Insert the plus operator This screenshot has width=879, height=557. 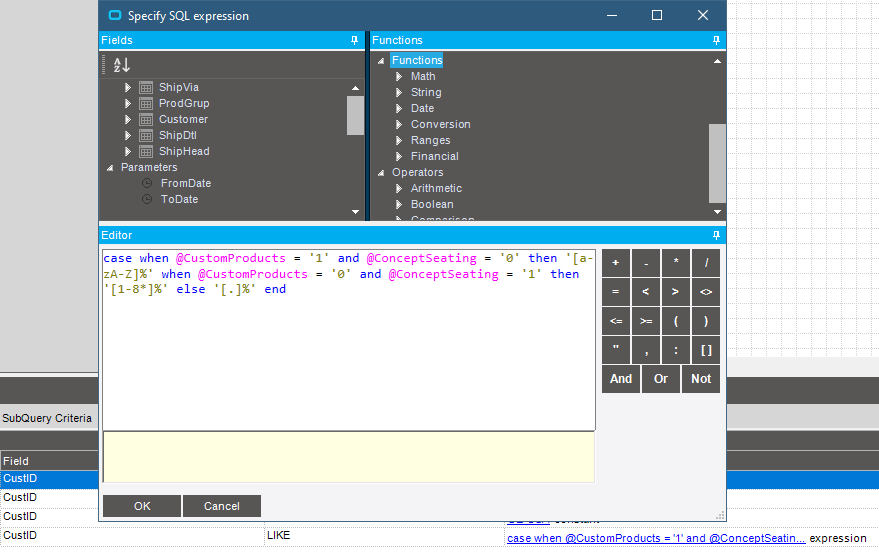coord(615,263)
